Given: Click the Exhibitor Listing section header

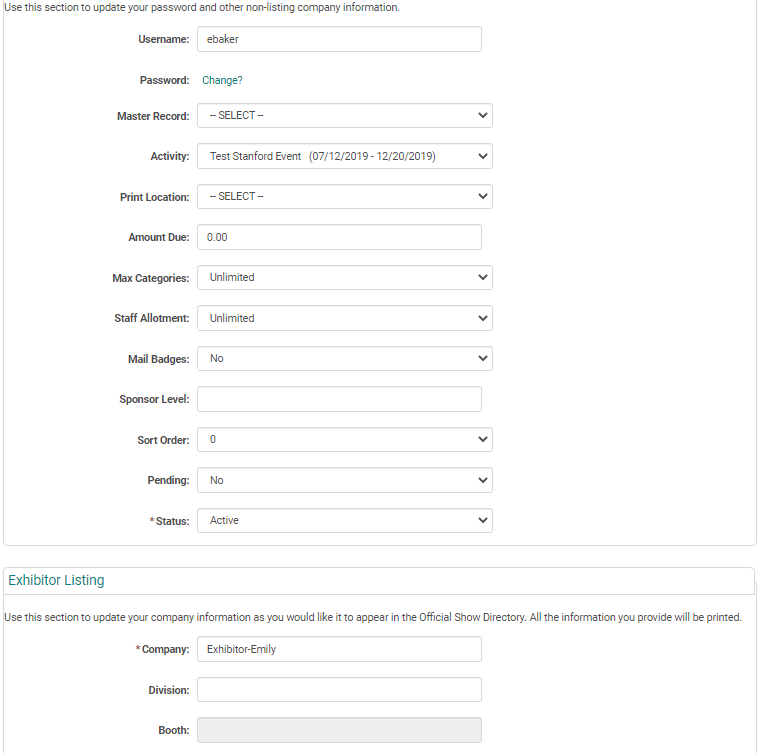Looking at the screenshot, I should point(56,580).
